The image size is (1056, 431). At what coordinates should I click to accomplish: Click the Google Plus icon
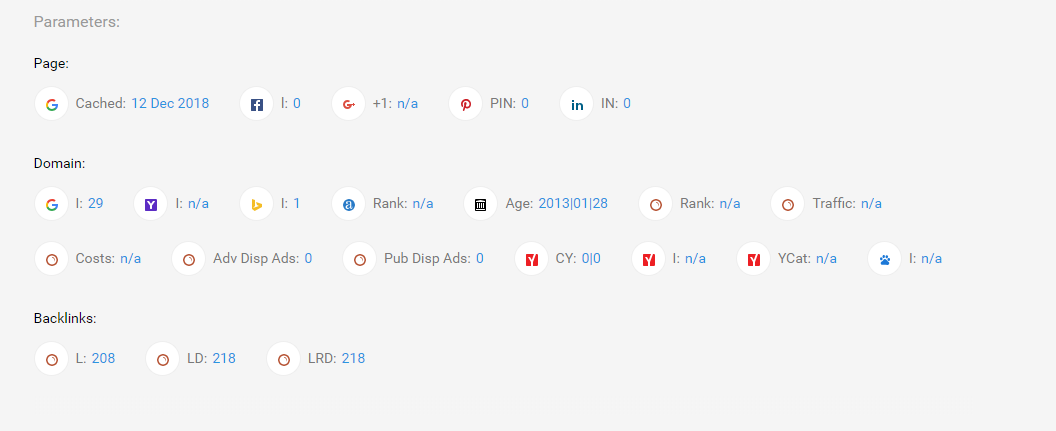348,104
